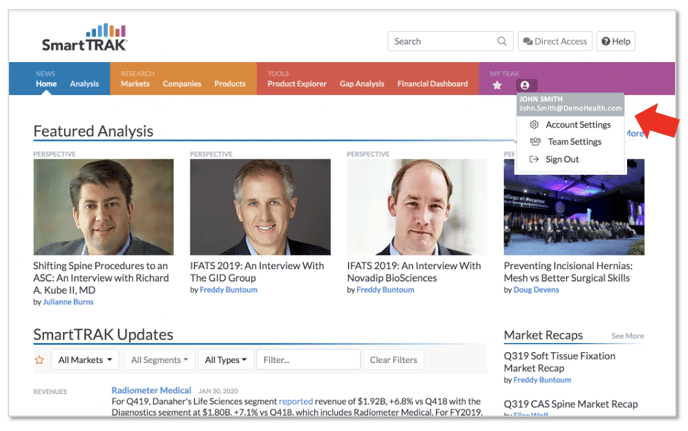Click the Help button
This screenshot has width=688, height=431.
tap(616, 41)
